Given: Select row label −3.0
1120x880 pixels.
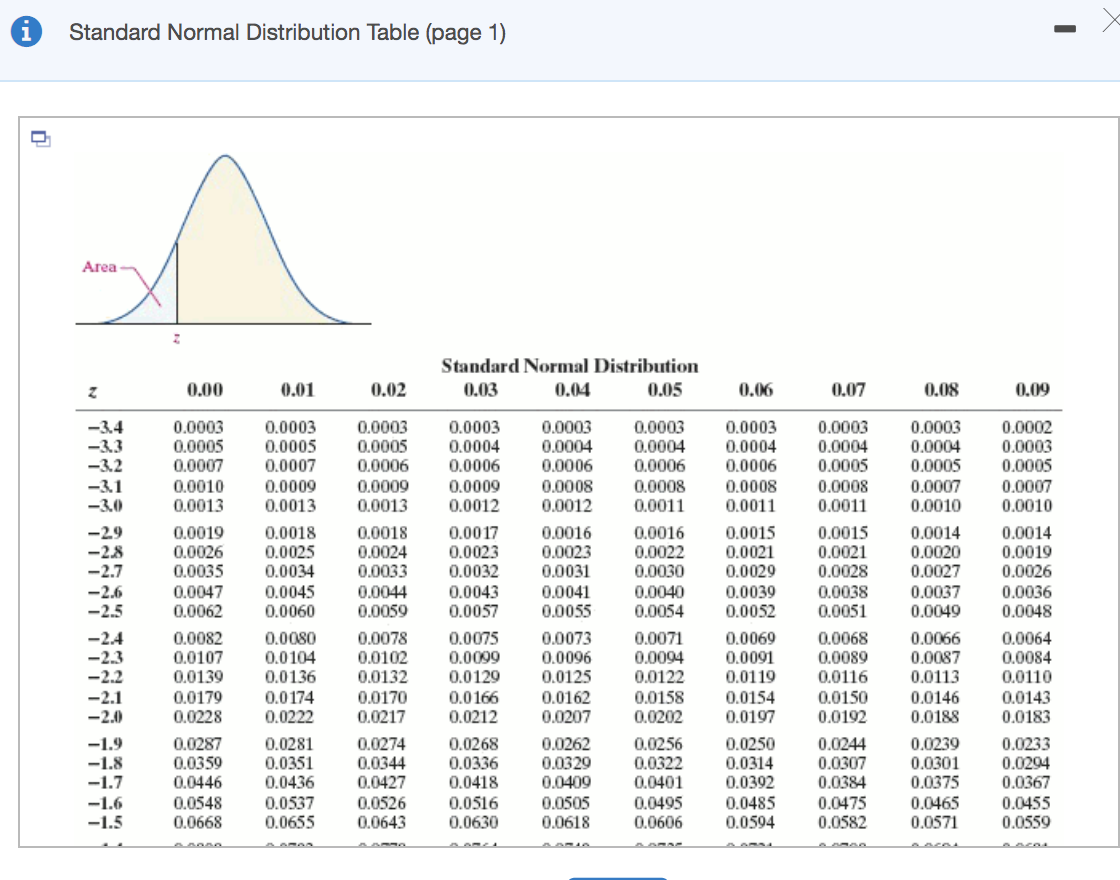Looking at the screenshot, I should (x=105, y=506).
